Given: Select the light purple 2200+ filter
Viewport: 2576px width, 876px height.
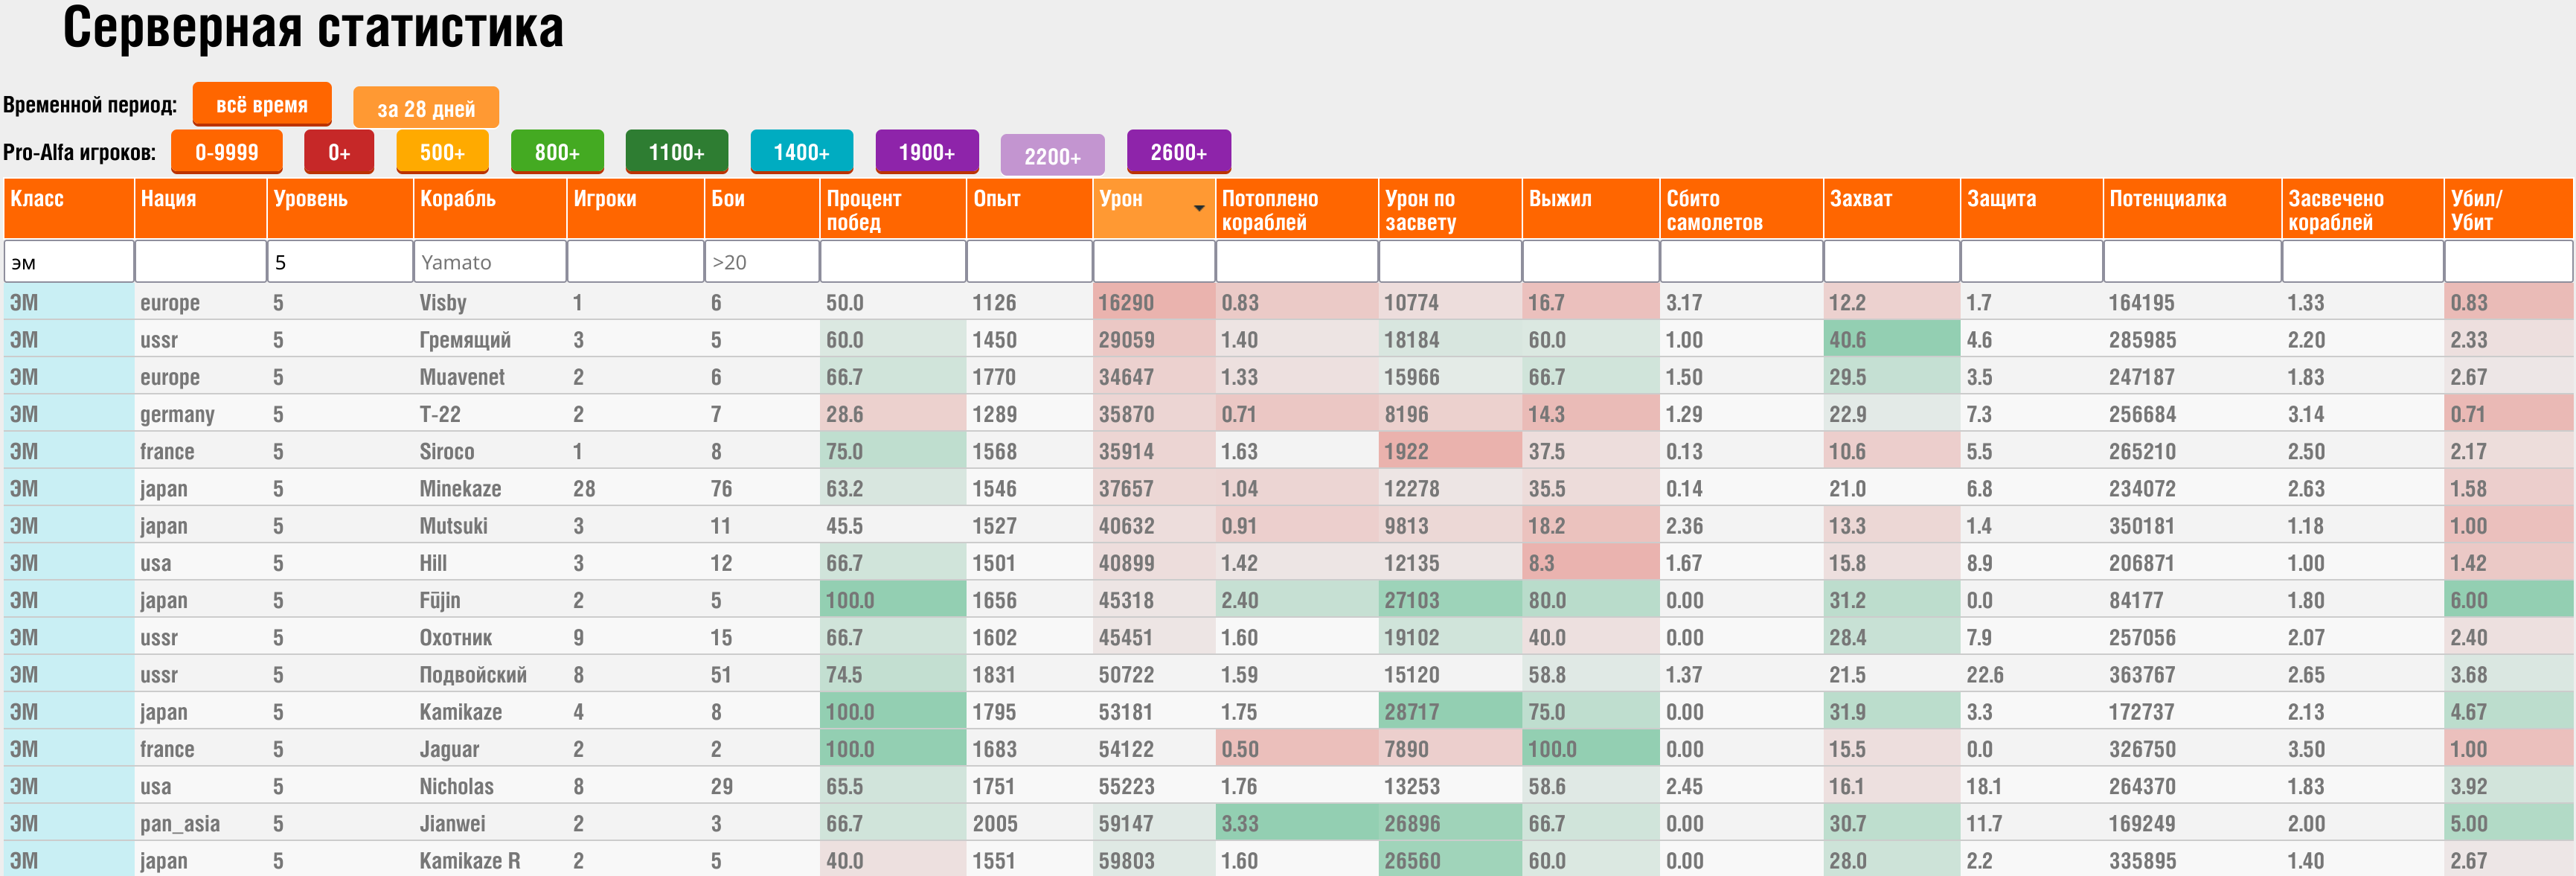Looking at the screenshot, I should pyautogui.click(x=1052, y=156).
